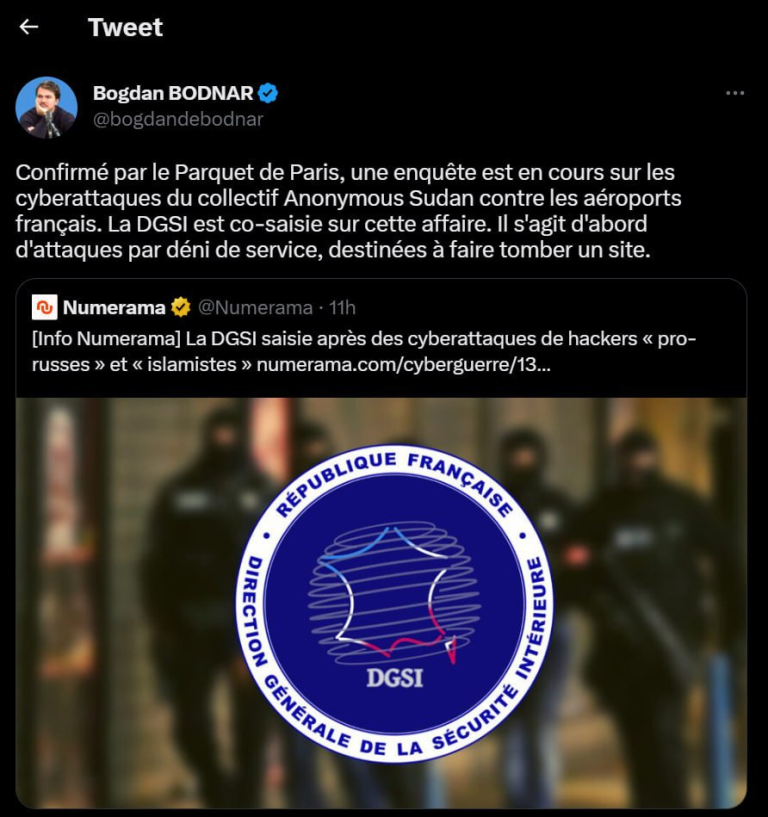Viewport: 768px width, 817px height.
Task: Click the @Numerama handle
Action: pos(255,307)
